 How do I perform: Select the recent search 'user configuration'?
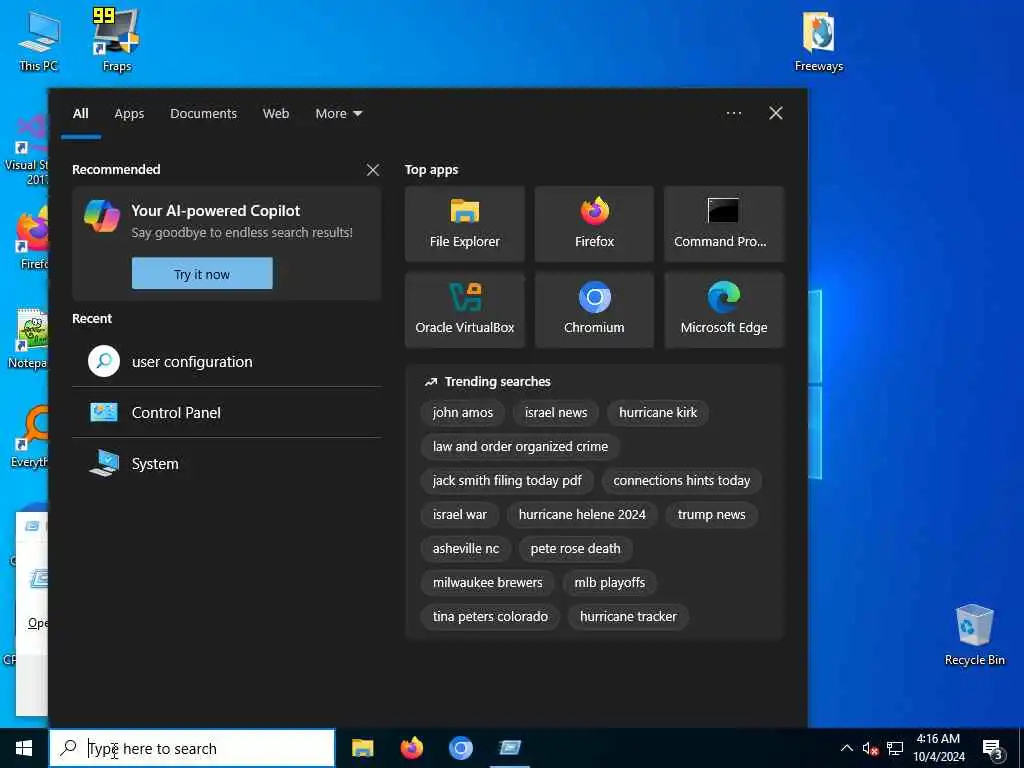point(227,362)
